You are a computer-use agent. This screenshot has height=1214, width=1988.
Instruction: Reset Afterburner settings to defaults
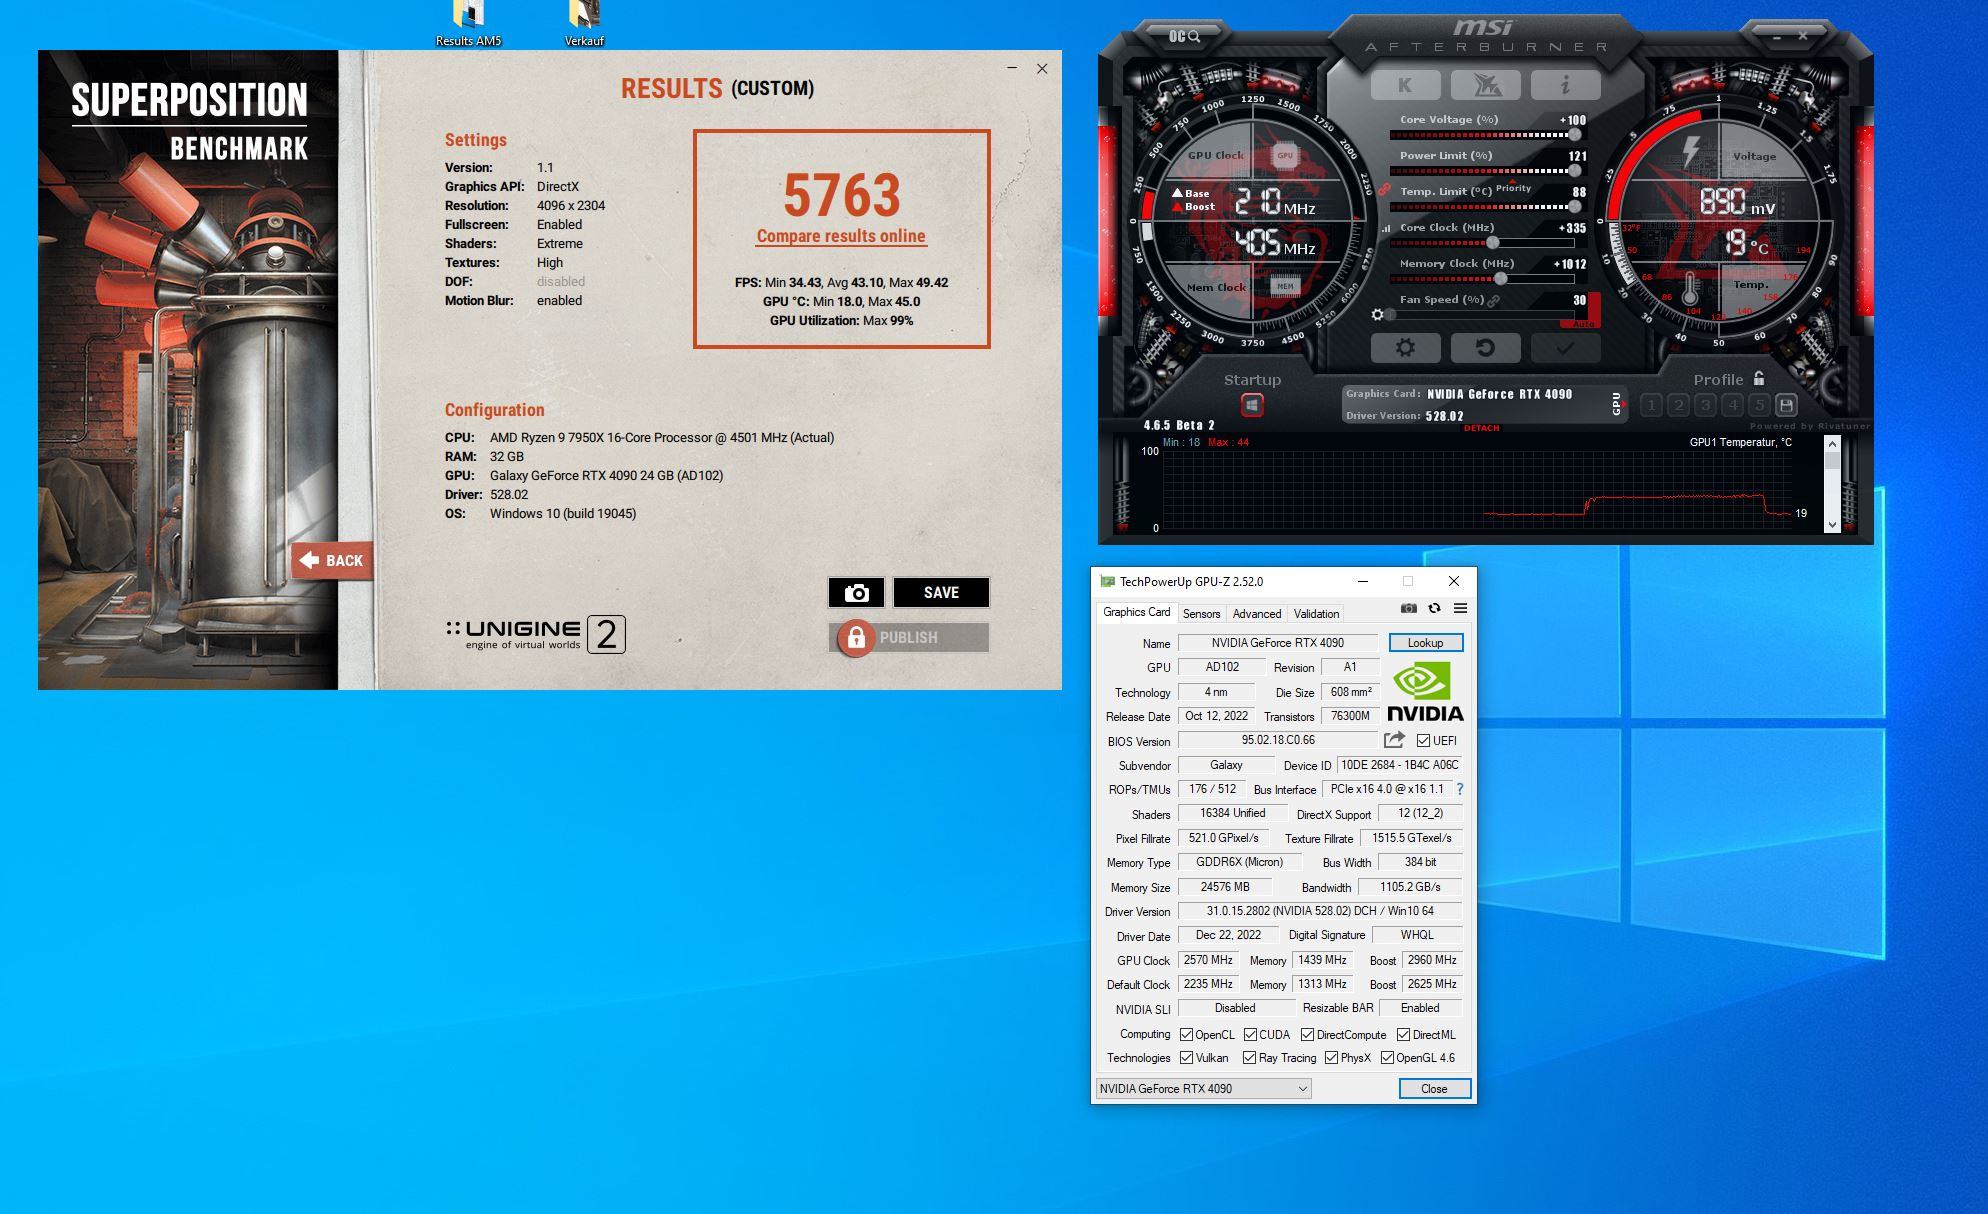click(1485, 348)
